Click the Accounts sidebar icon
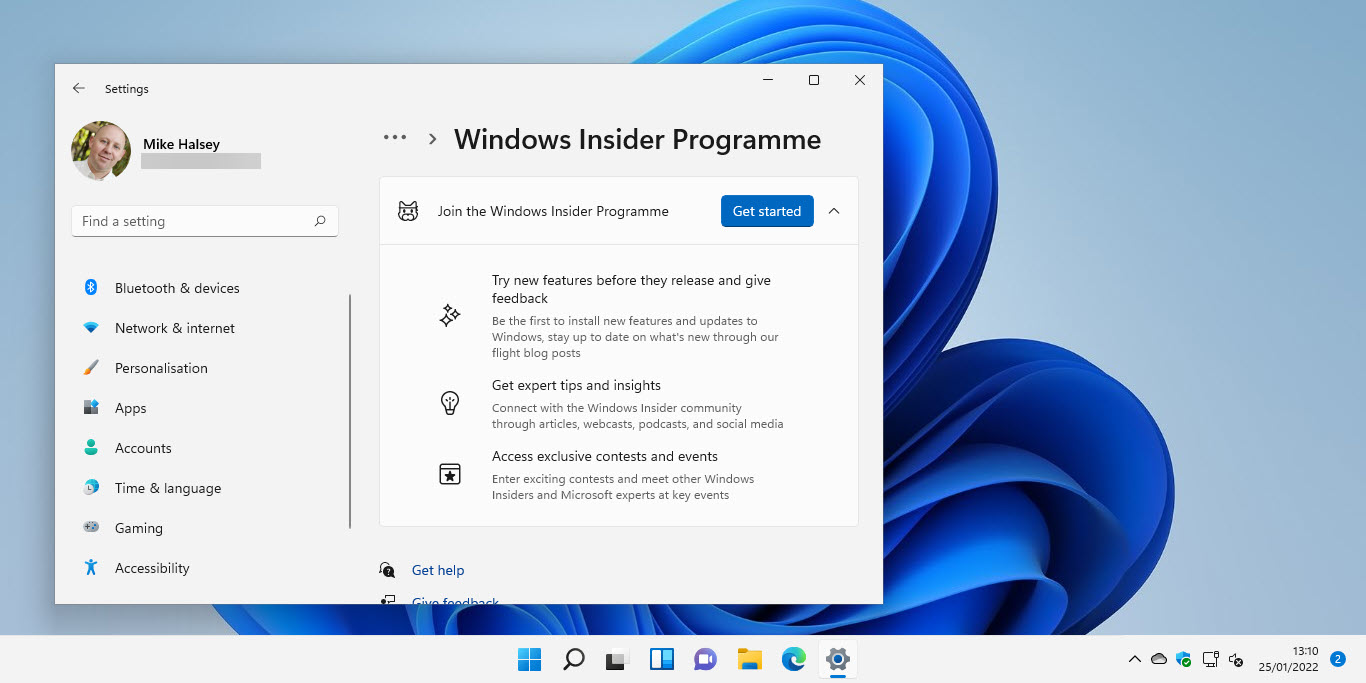This screenshot has height=683, width=1366. click(93, 448)
